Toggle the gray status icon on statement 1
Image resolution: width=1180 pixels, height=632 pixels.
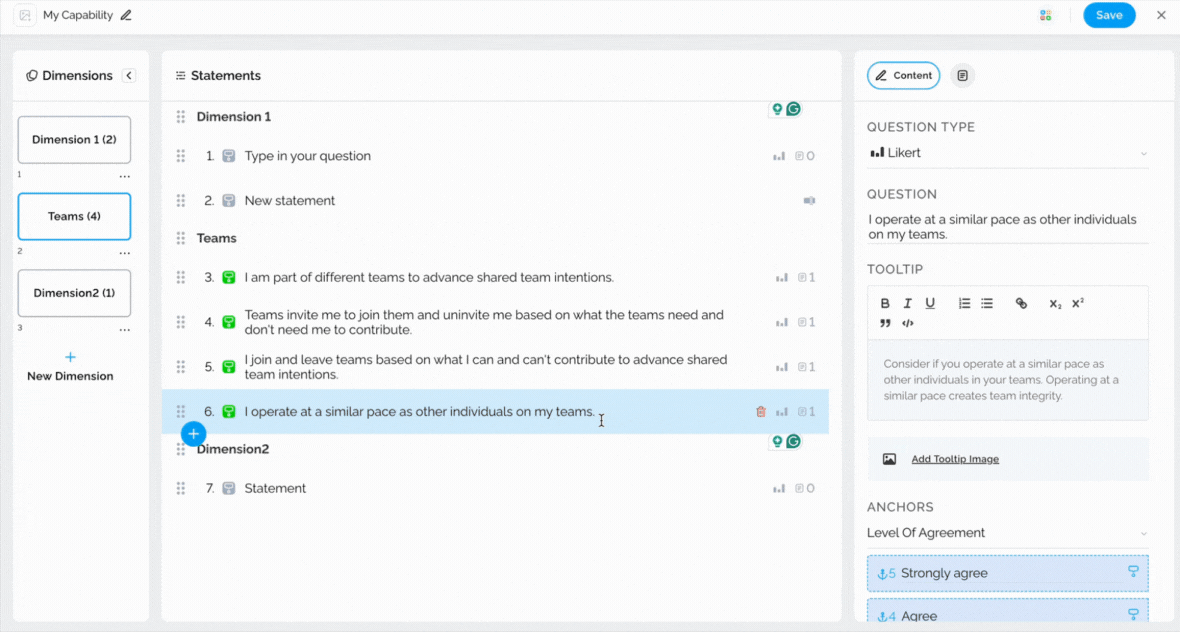(x=229, y=156)
